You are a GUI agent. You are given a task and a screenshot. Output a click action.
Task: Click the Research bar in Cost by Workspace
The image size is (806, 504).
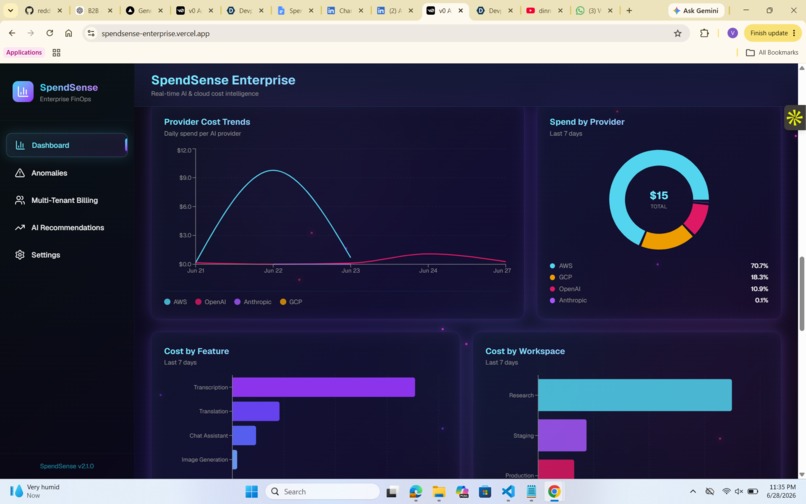click(x=635, y=395)
